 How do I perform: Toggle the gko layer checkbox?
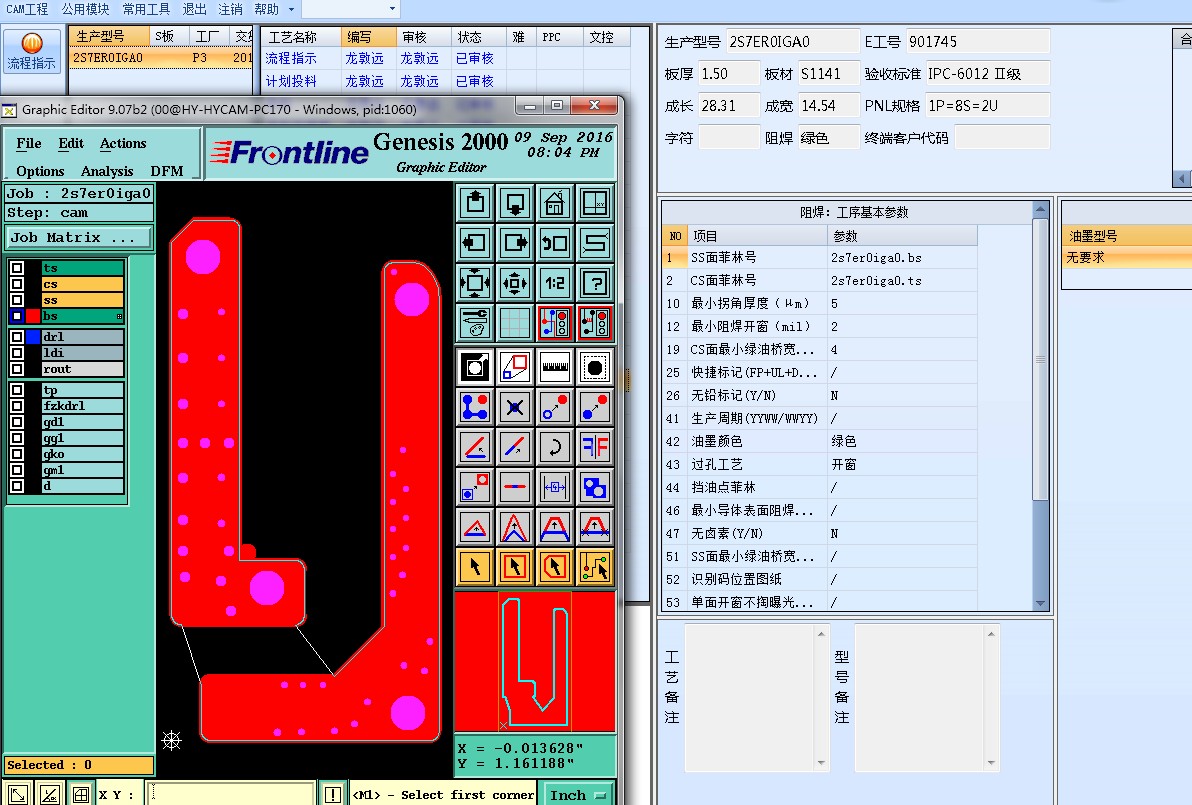pos(17,454)
